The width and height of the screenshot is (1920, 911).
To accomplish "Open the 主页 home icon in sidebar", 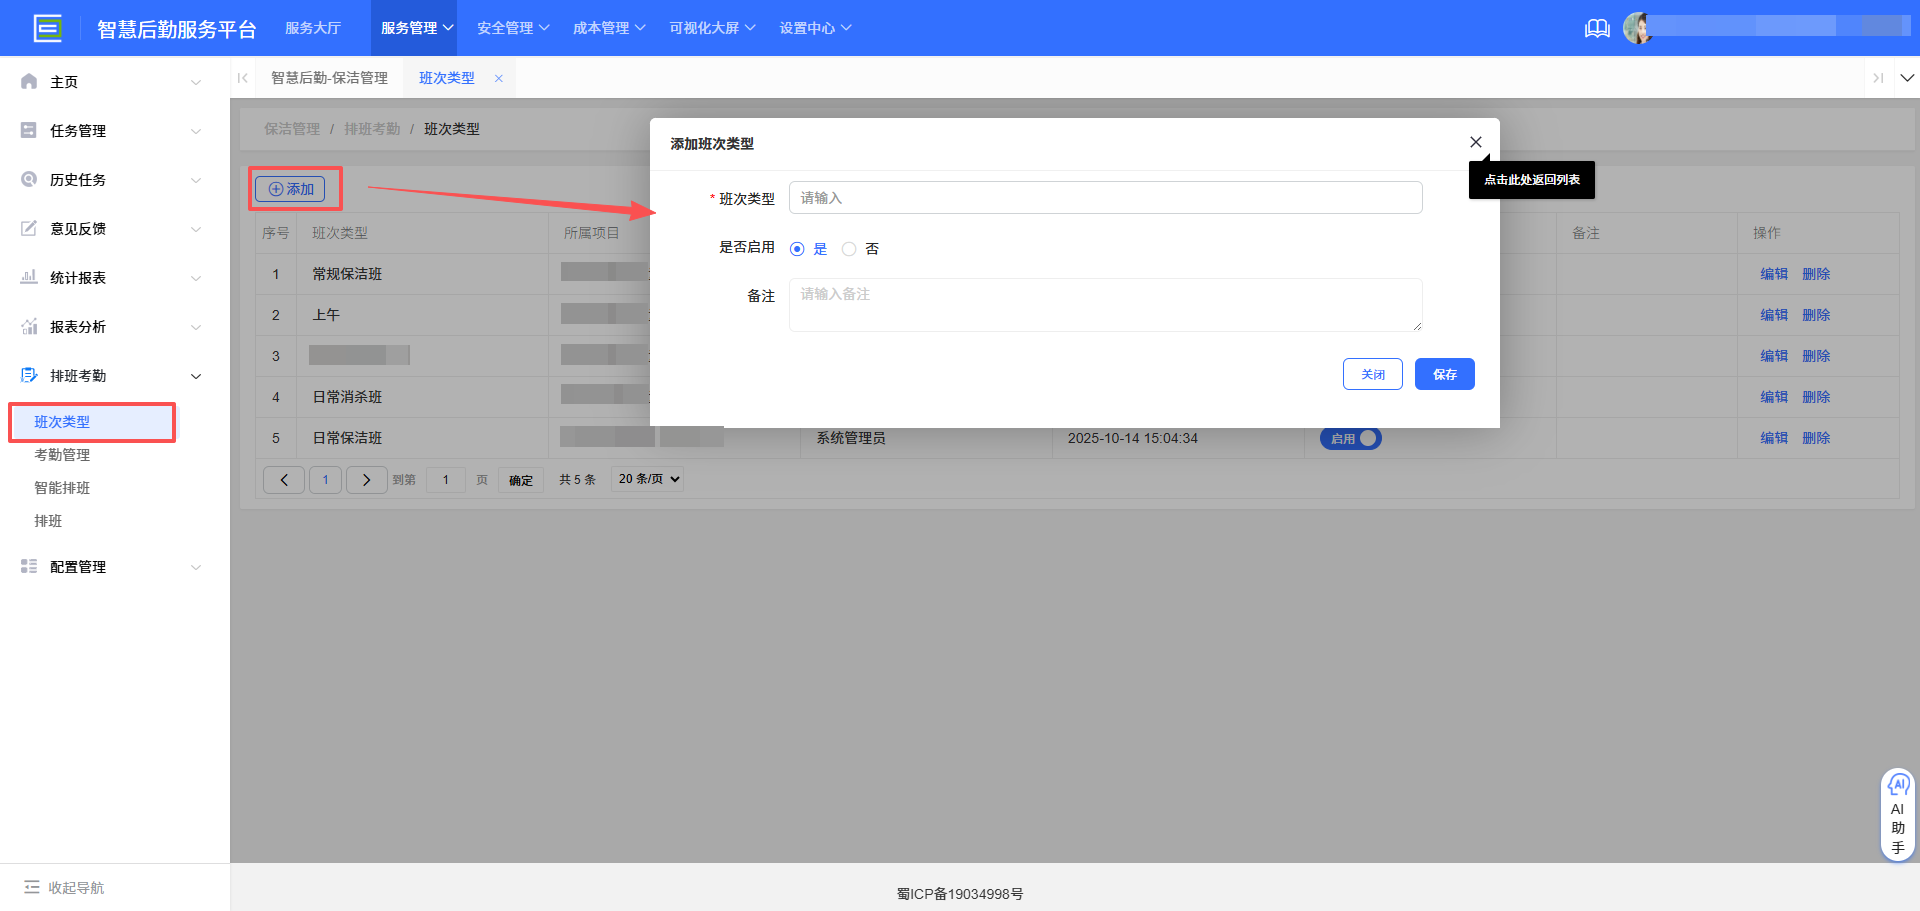I will 28,81.
